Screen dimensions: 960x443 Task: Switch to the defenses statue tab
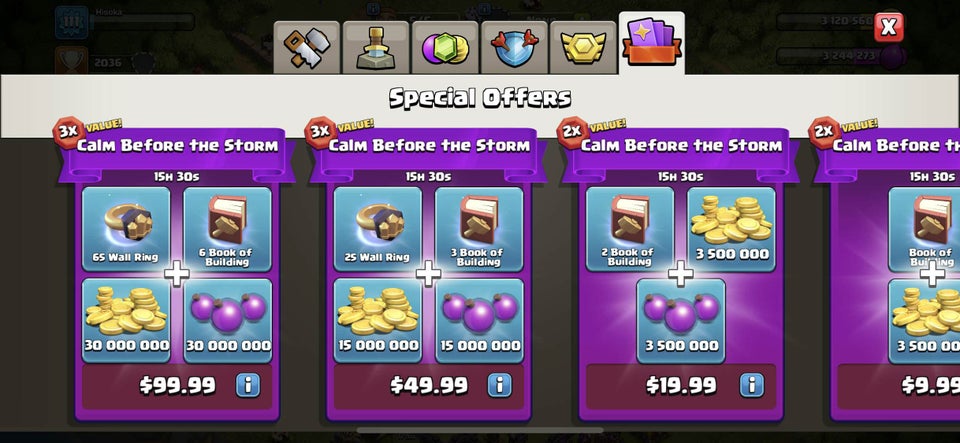click(x=376, y=48)
